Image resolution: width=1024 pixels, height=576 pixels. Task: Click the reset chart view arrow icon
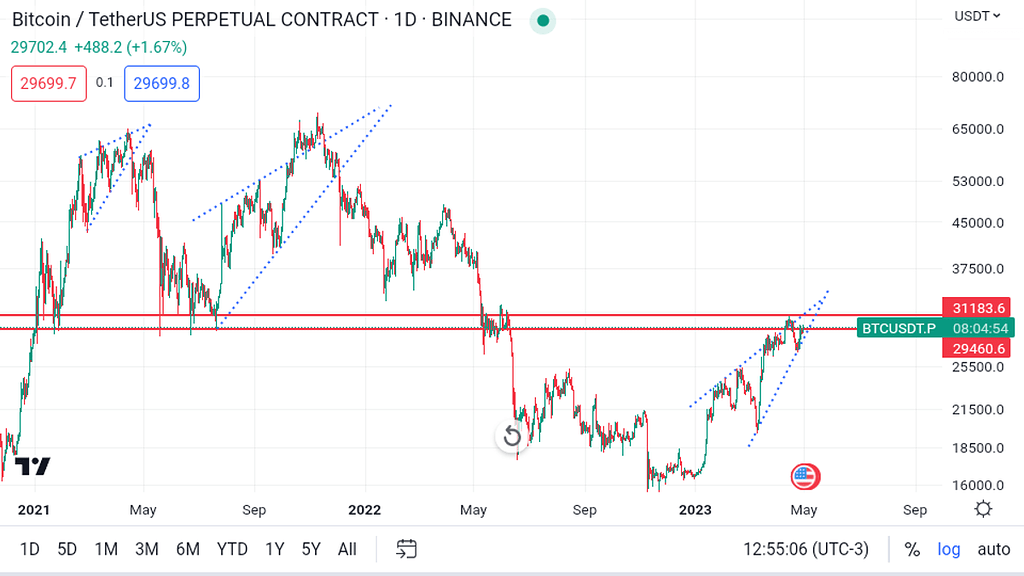pos(512,436)
